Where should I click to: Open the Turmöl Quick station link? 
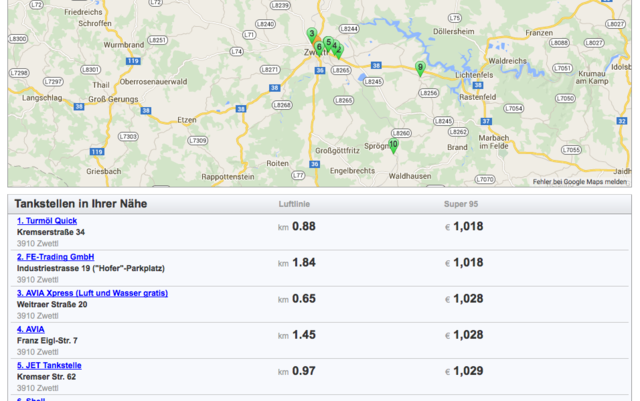(47, 221)
